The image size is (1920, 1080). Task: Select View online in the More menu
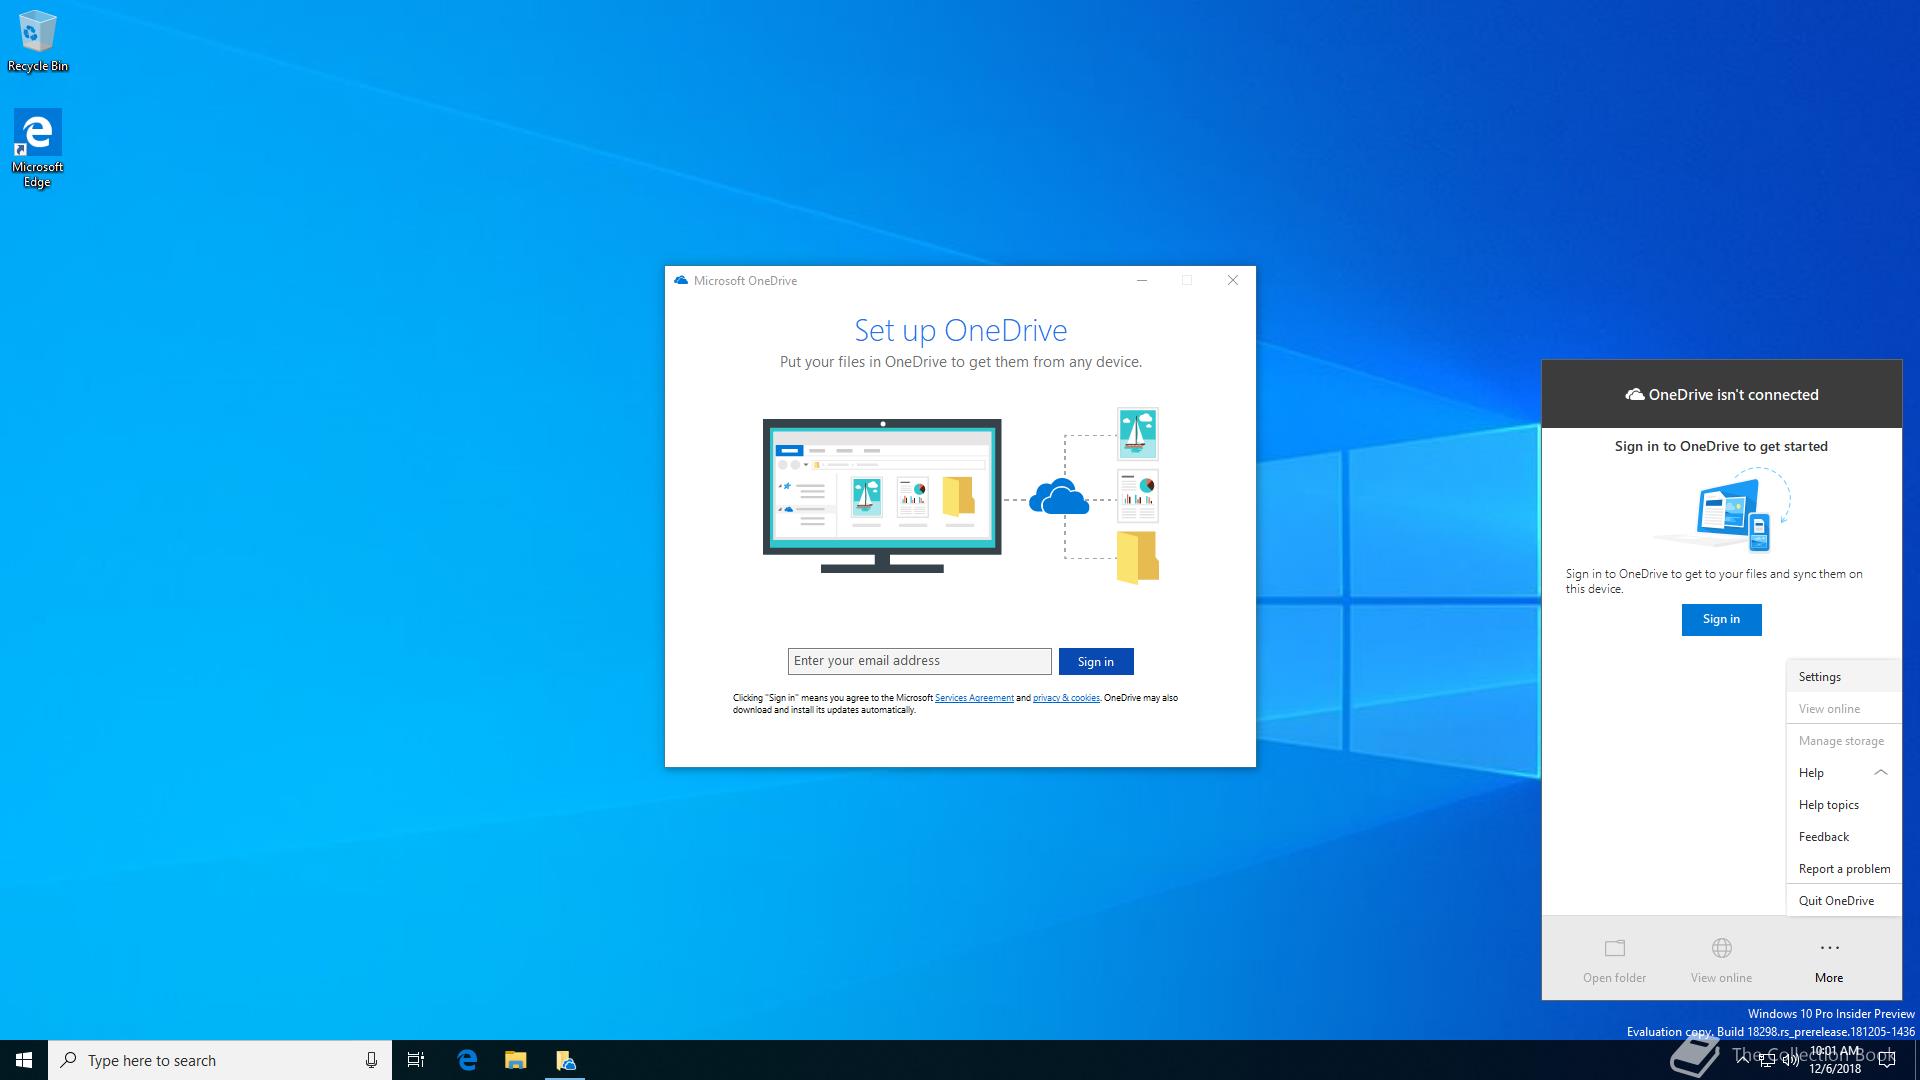pos(1843,709)
